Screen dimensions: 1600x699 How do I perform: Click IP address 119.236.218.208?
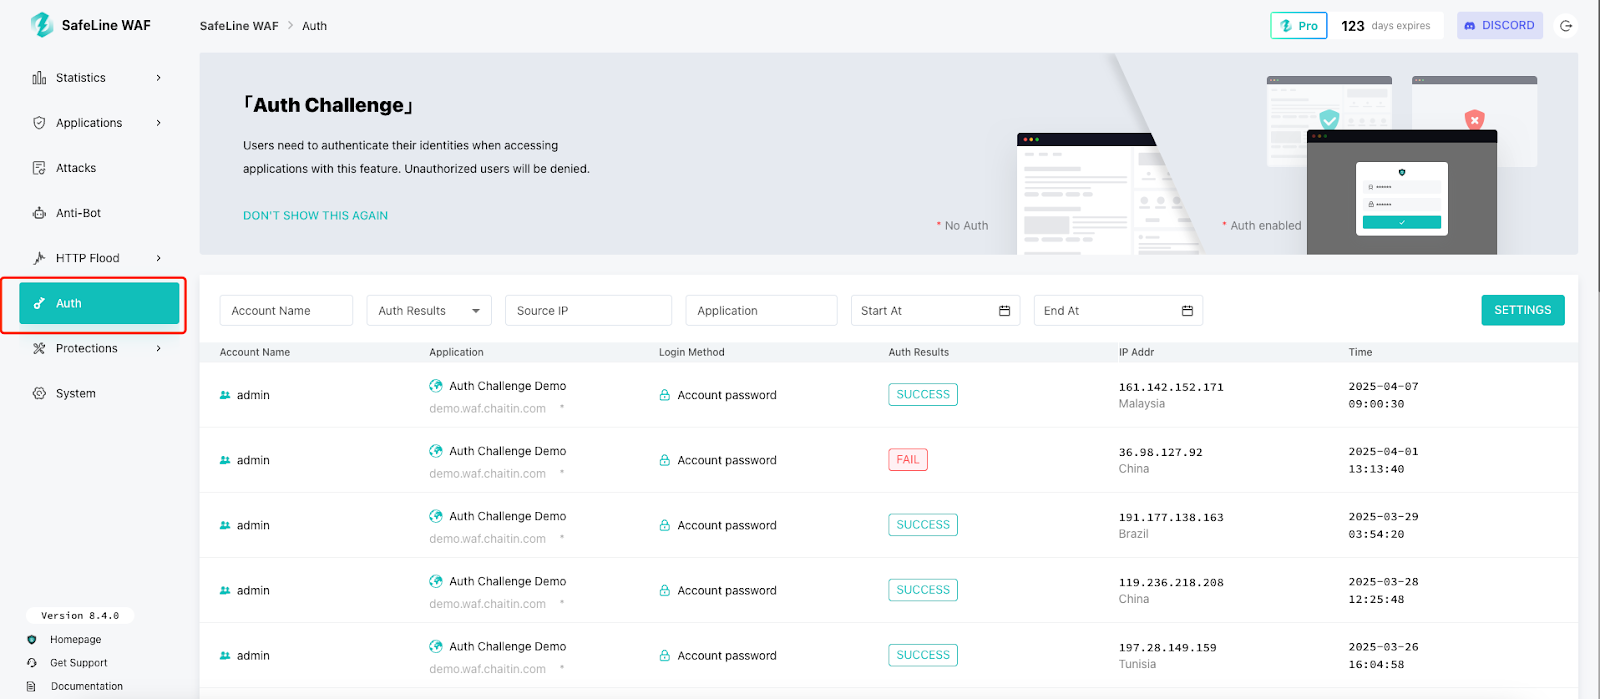coord(1171,582)
